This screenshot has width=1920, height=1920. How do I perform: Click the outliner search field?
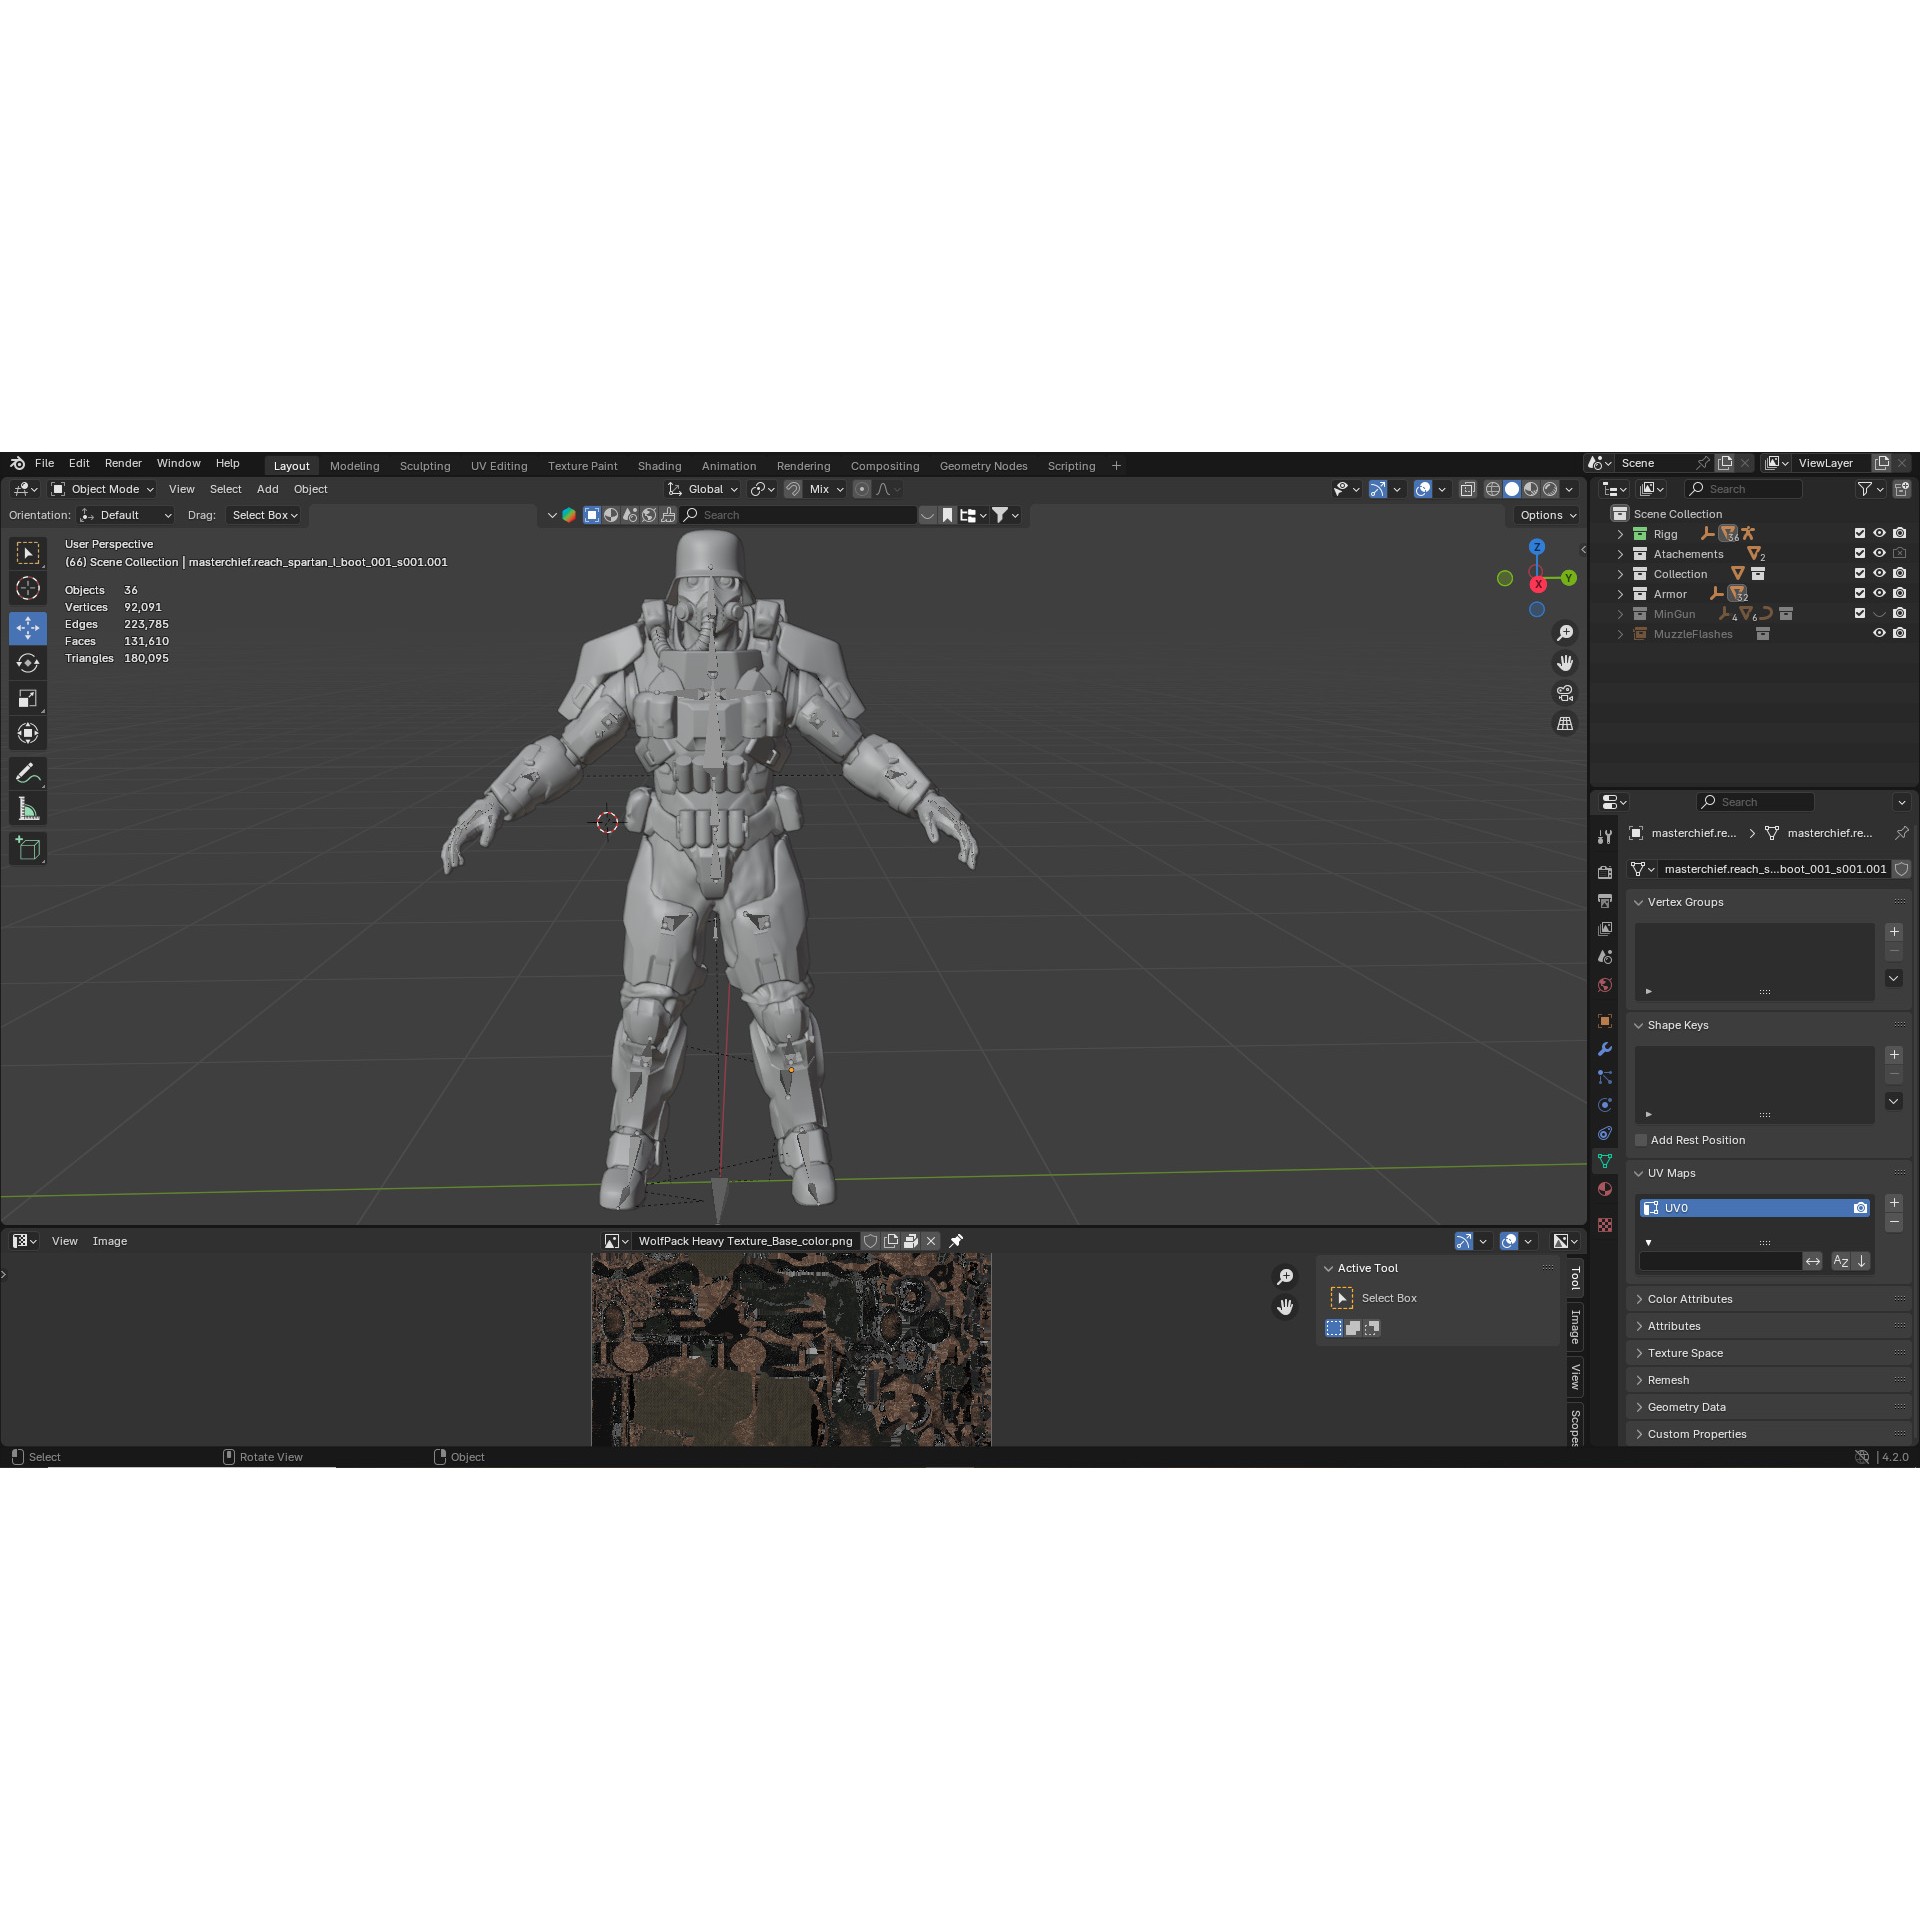[1743, 489]
